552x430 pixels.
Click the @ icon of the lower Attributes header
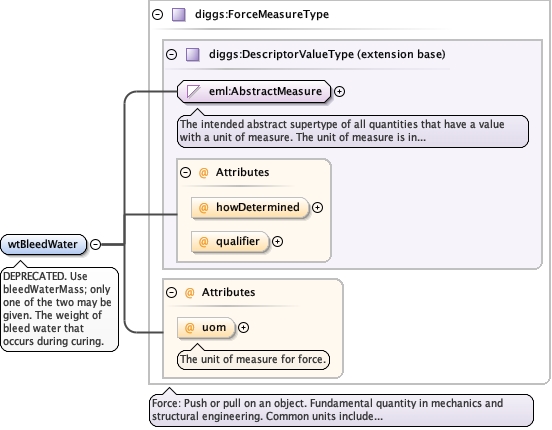189,292
